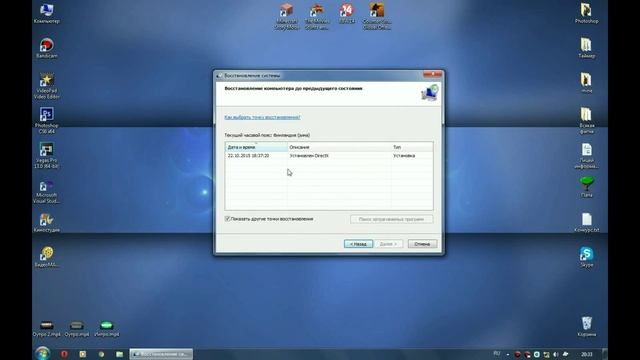This screenshot has height=360, width=640.
Task: Sort by Дата и время column header
Action: click(256, 147)
